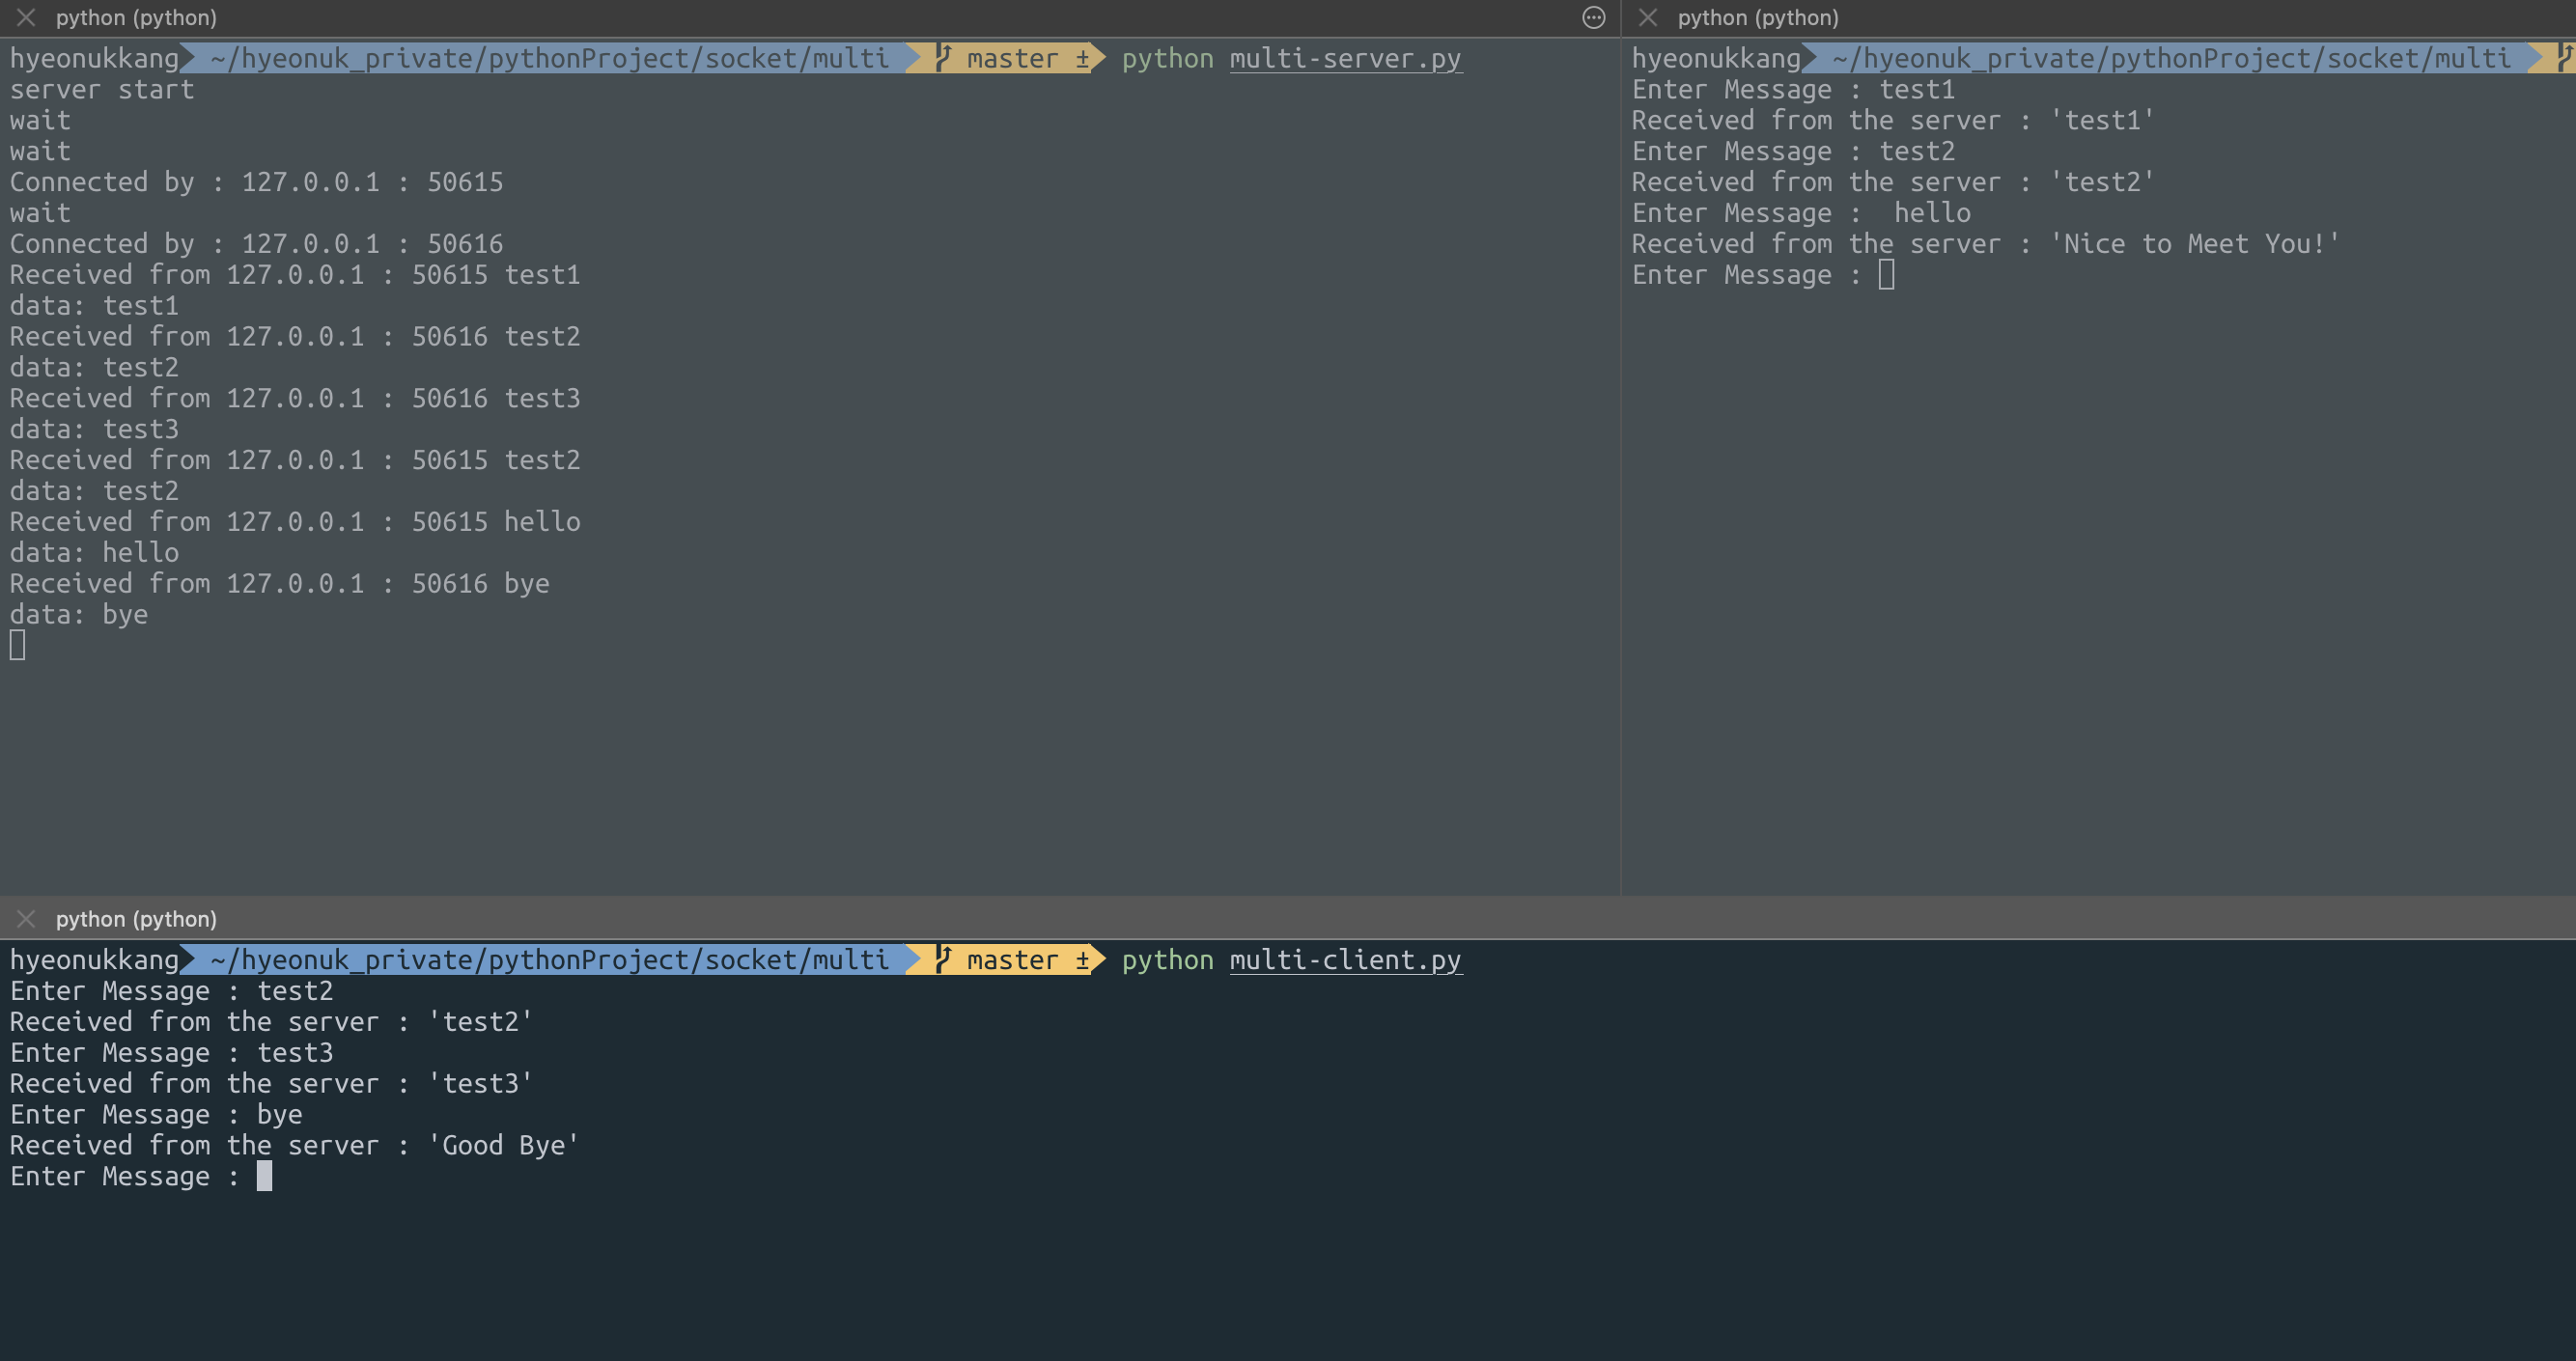The height and width of the screenshot is (1361, 2576).
Task: Click the Connected by 127.0.0.1 : 50615 line
Action: (256, 182)
